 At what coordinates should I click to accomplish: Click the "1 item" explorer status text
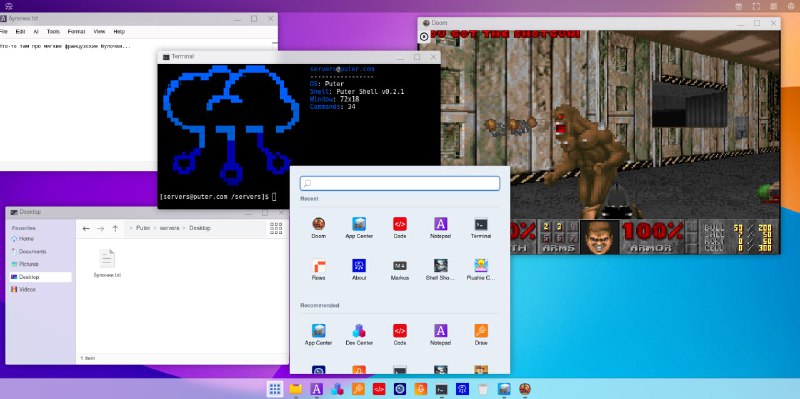(x=88, y=359)
